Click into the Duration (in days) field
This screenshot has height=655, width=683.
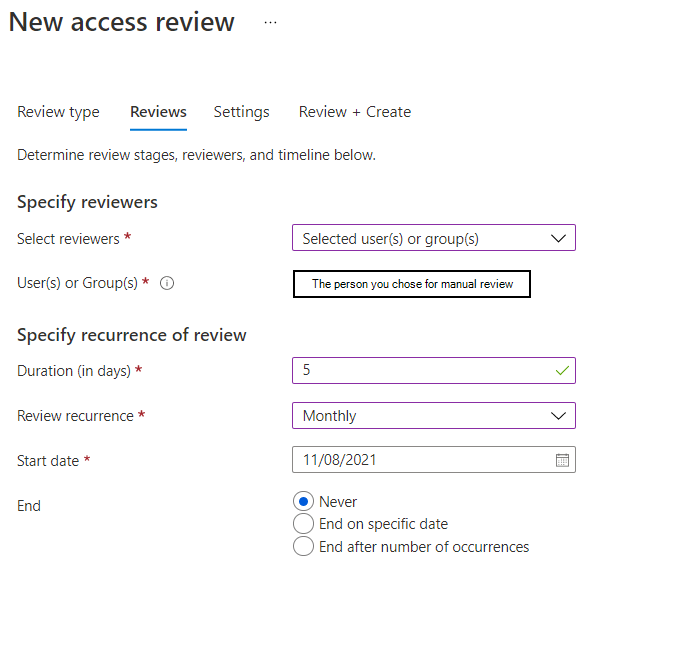pyautogui.click(x=420, y=370)
